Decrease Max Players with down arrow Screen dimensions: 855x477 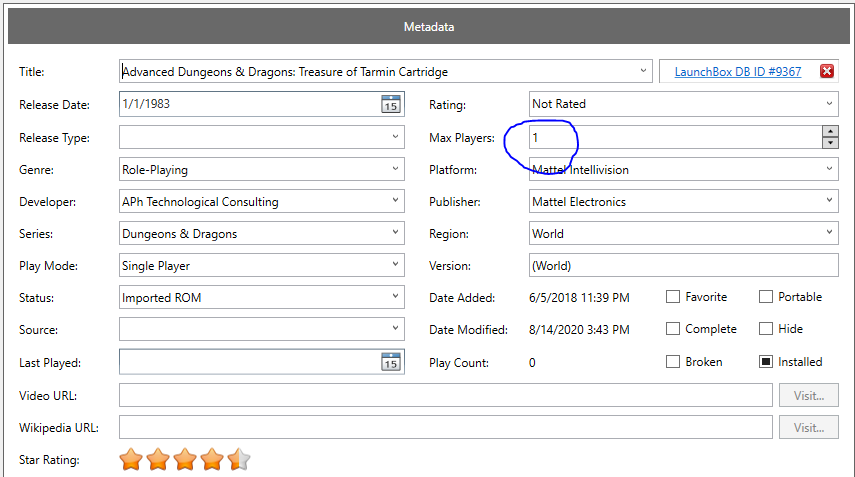[830, 143]
